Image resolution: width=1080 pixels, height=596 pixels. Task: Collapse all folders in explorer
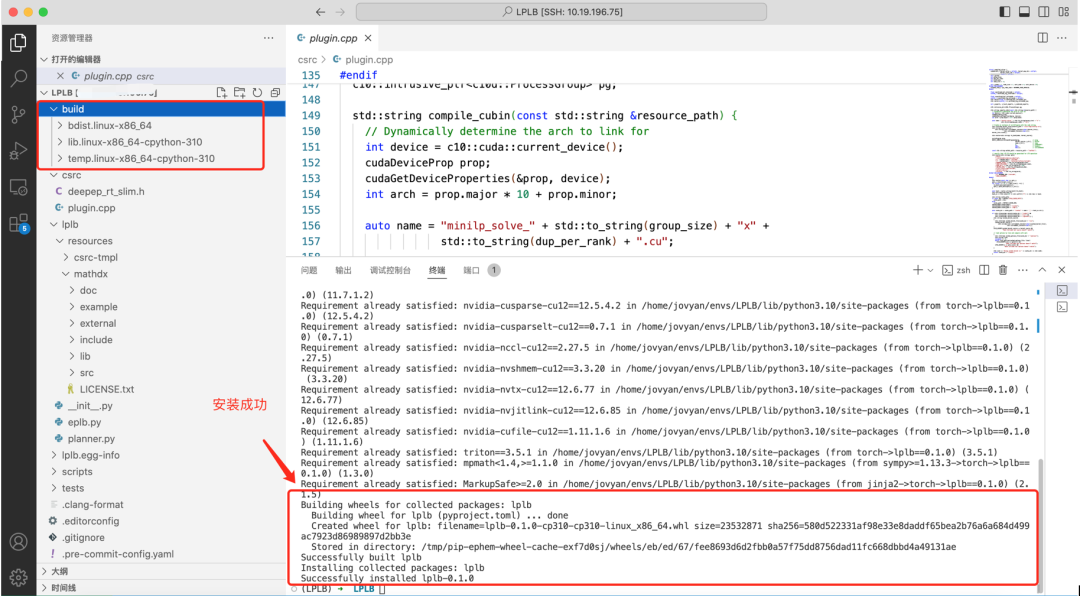pos(275,92)
